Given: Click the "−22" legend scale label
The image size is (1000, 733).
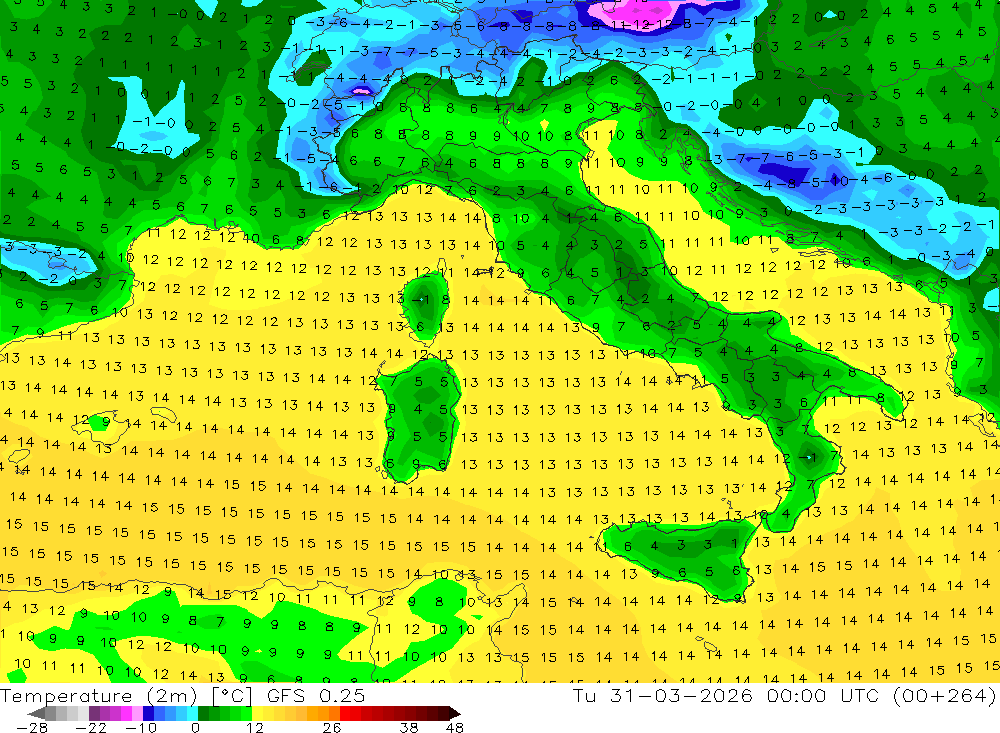Looking at the screenshot, I should pyautogui.click(x=91, y=728).
